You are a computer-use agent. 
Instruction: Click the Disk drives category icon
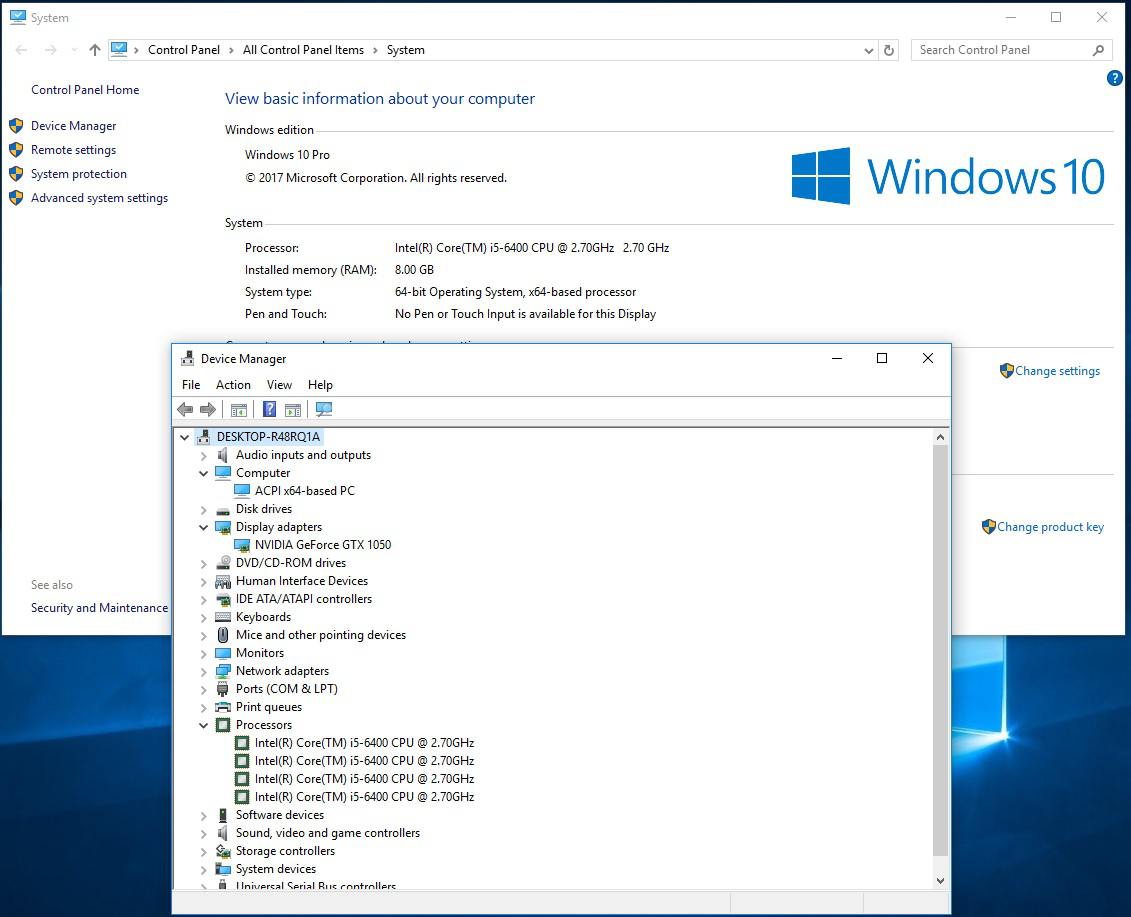click(x=223, y=509)
